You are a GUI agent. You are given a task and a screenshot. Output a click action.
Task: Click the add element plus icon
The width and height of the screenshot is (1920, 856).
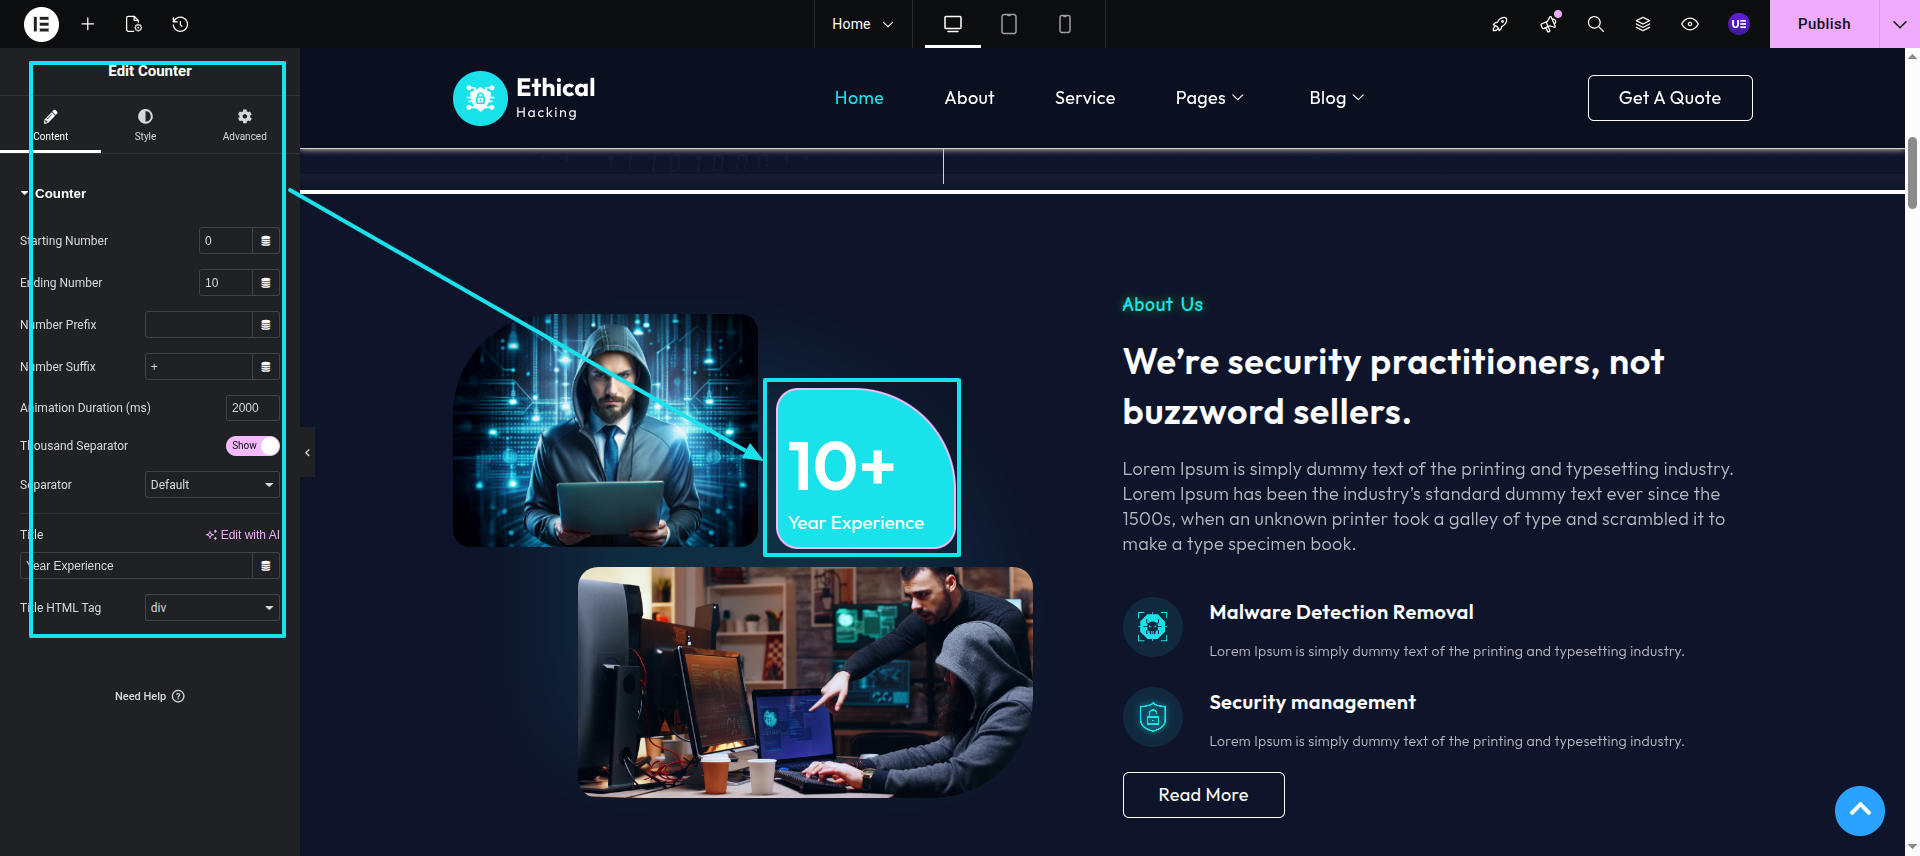88,24
